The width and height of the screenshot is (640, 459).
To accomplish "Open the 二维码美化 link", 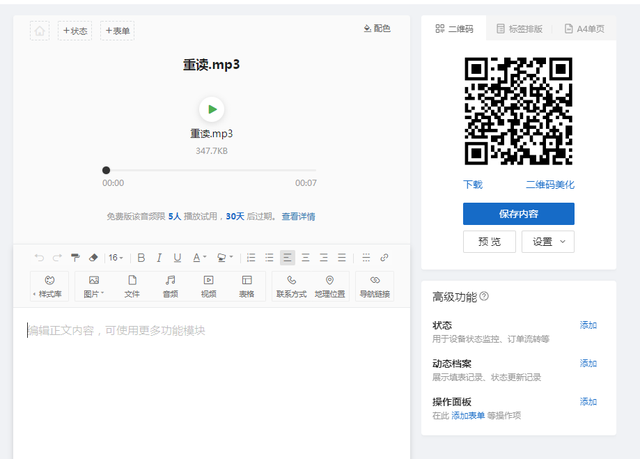I will tap(550, 185).
